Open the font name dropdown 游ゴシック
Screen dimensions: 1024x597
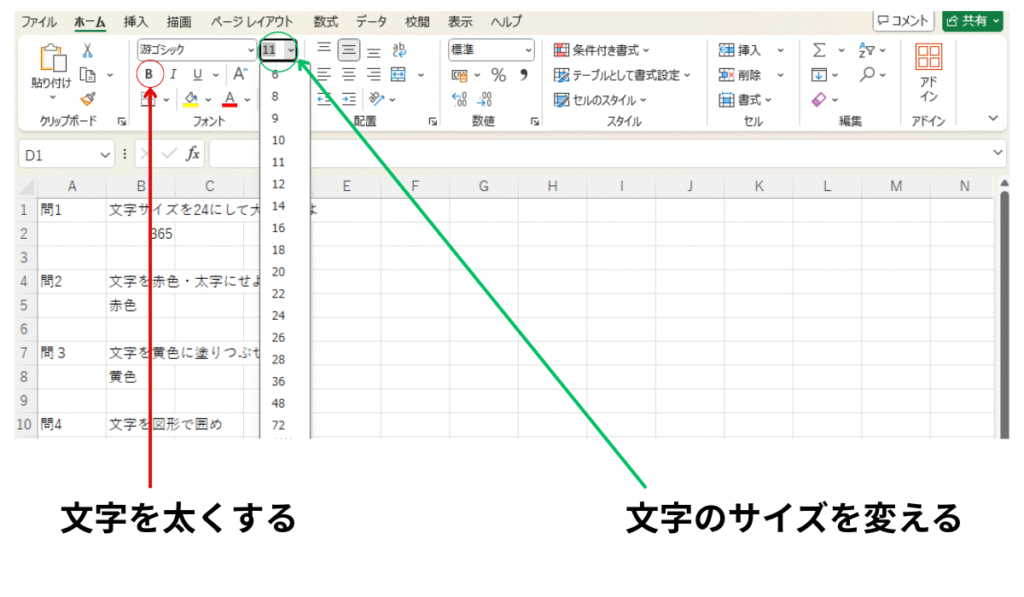(x=196, y=49)
